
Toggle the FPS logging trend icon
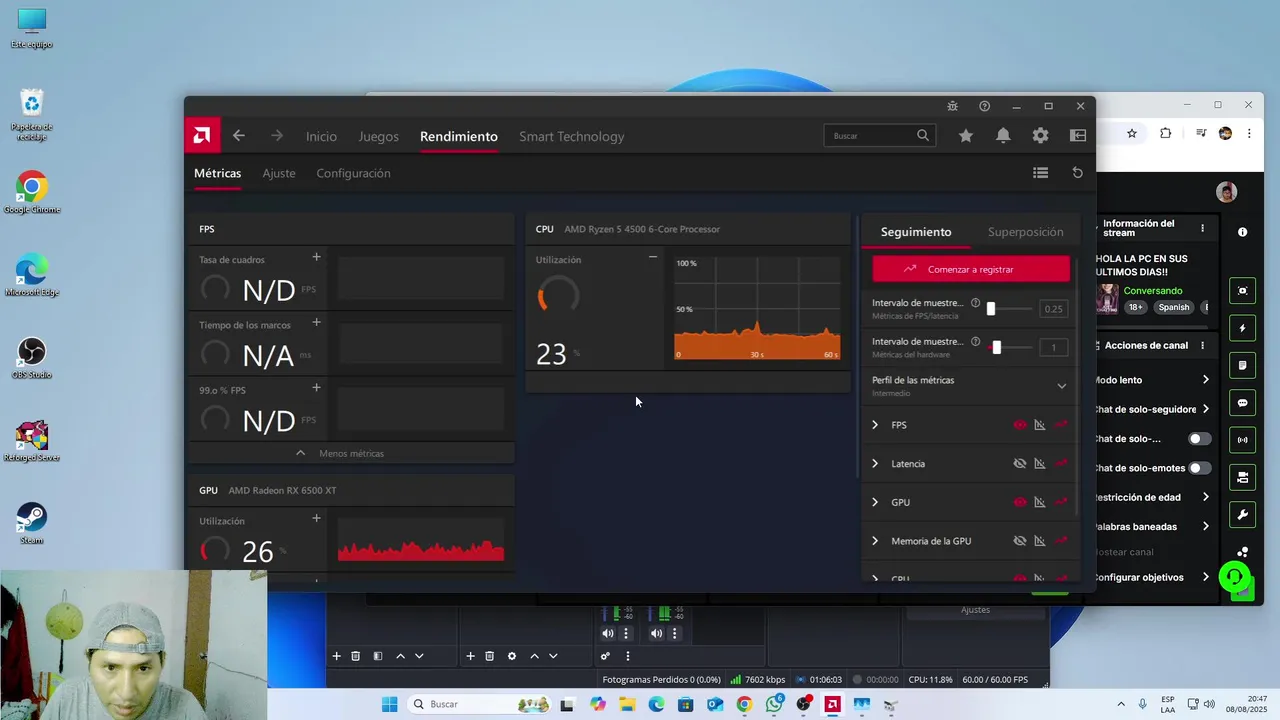point(1061,425)
